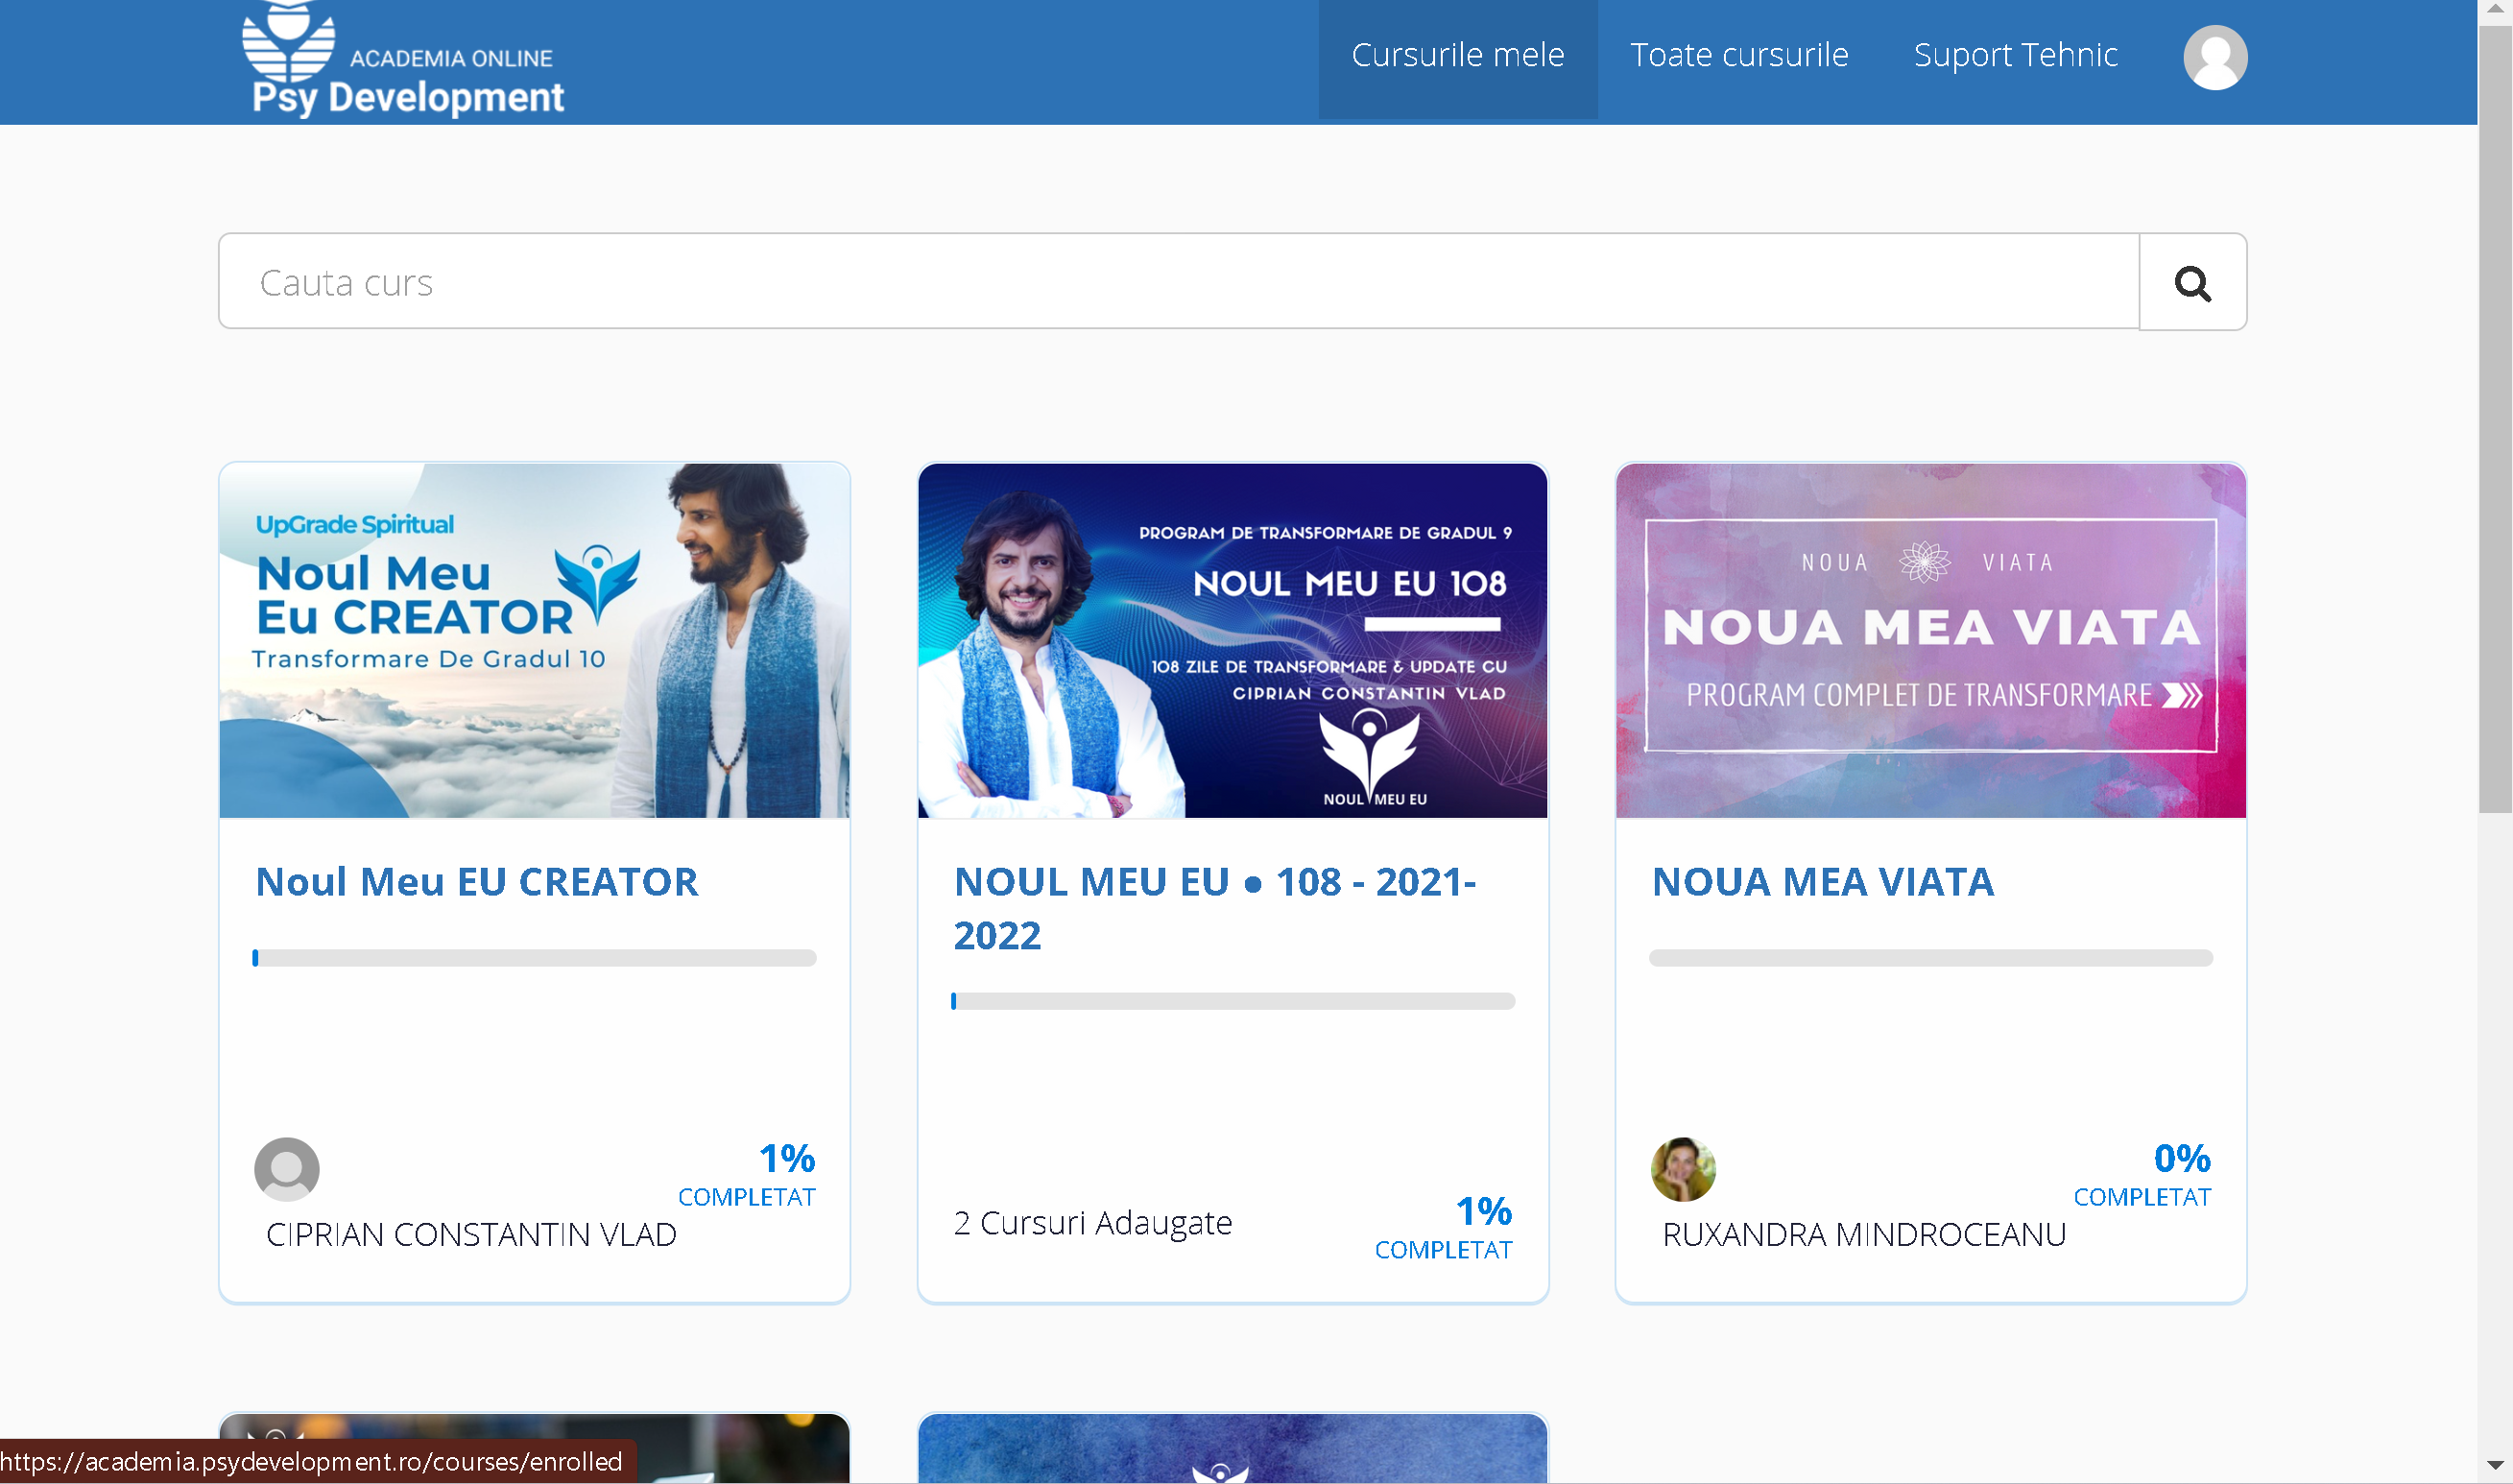This screenshot has height=1484, width=2513.
Task: Click the RUXANDRA MINDROCEANU author name
Action: pos(1863,1234)
